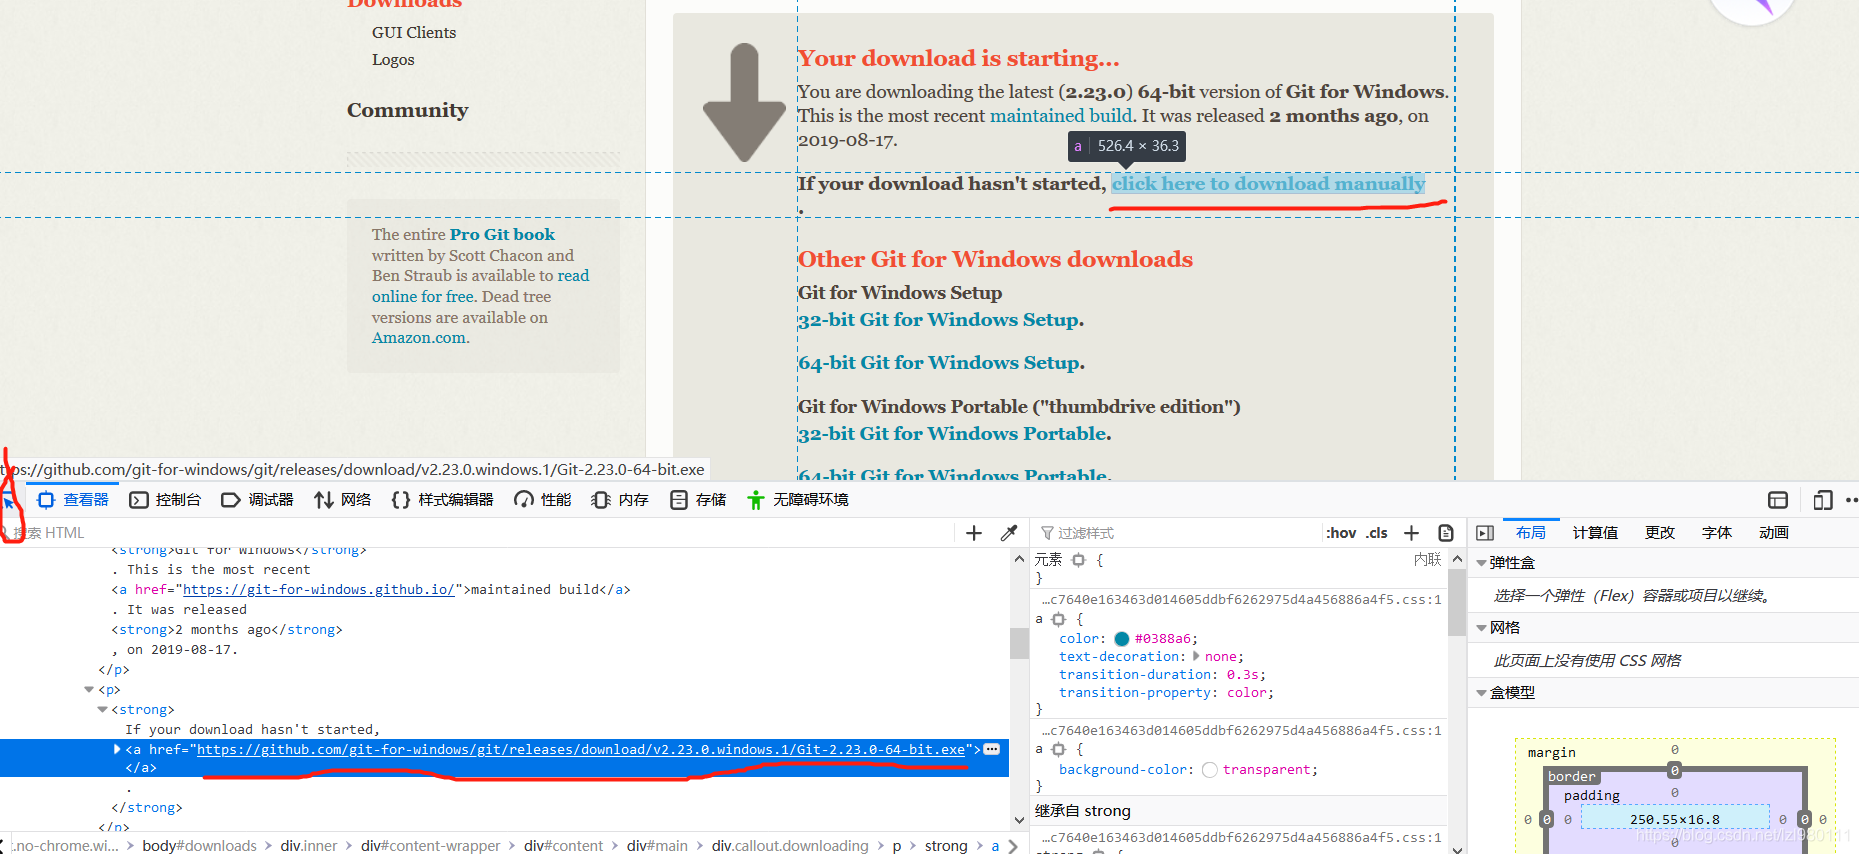Collapse the 弹性盒 flexbox section
This screenshot has height=854, width=1859.
(1481, 563)
